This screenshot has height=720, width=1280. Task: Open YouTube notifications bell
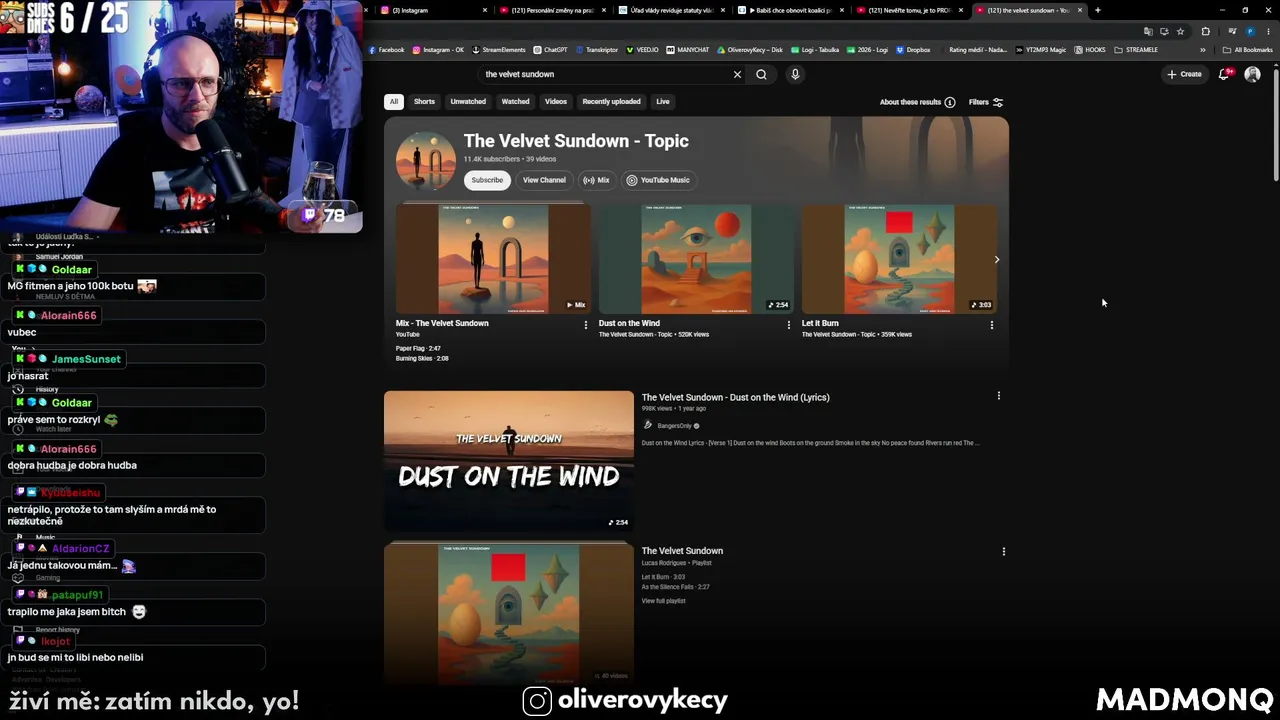(x=1224, y=74)
